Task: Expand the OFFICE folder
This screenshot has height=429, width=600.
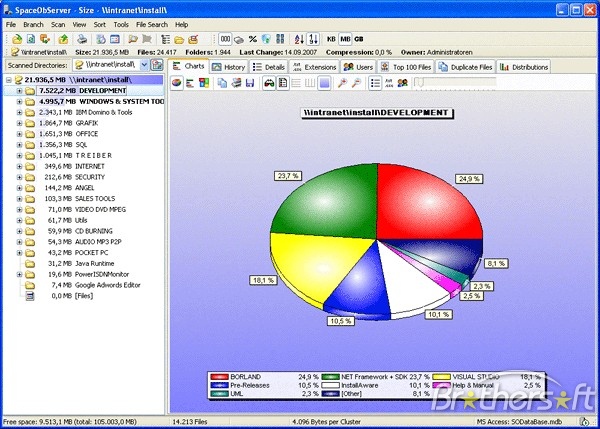Action: pos(19,134)
